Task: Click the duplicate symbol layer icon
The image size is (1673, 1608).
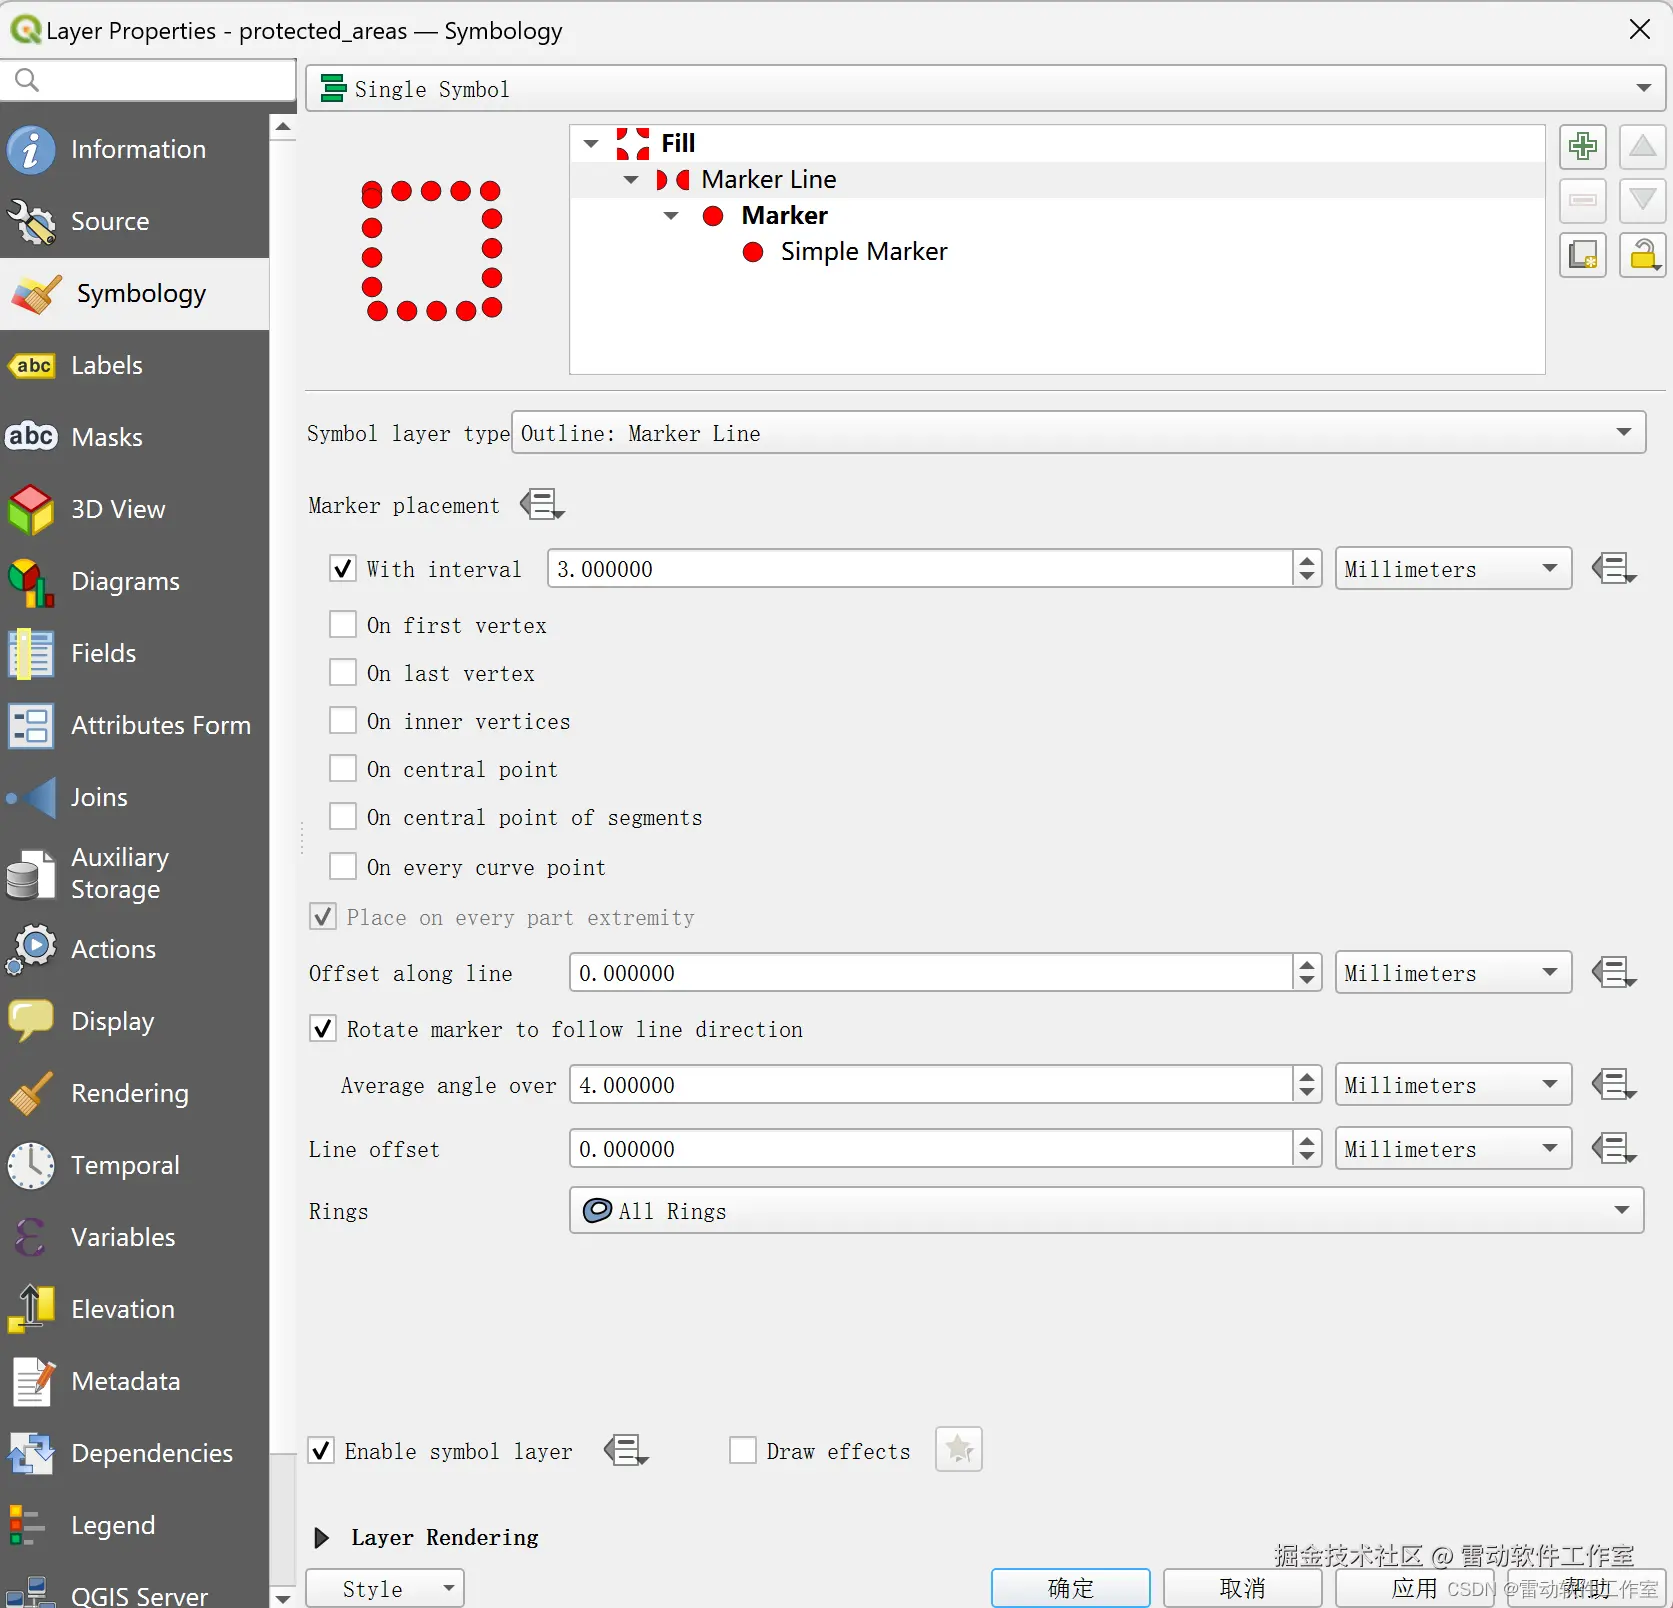Action: pos(1583,255)
